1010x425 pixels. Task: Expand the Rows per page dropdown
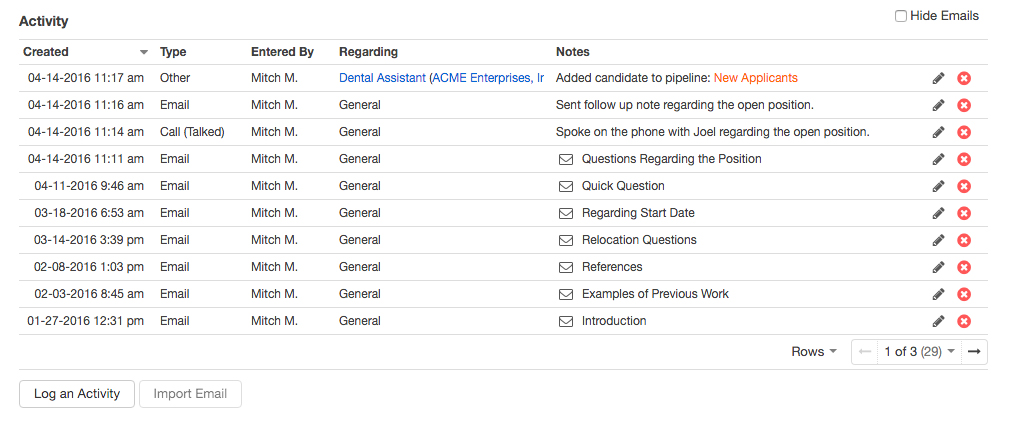tap(814, 352)
